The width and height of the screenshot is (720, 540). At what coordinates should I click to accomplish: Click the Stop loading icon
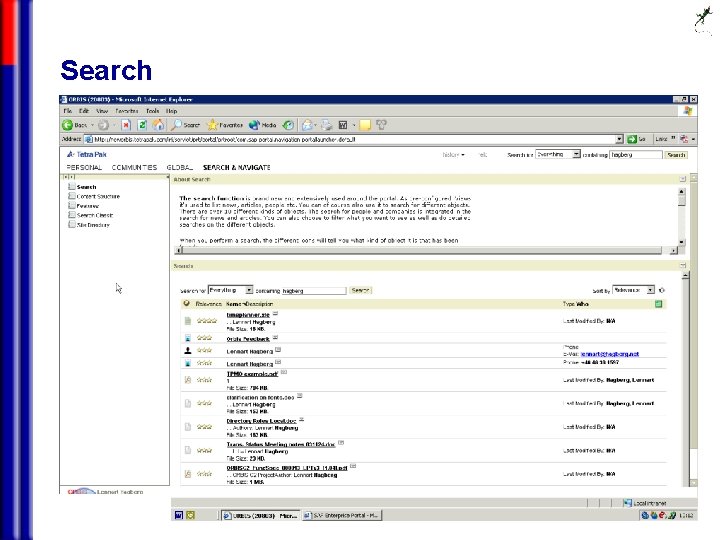[x=126, y=125]
